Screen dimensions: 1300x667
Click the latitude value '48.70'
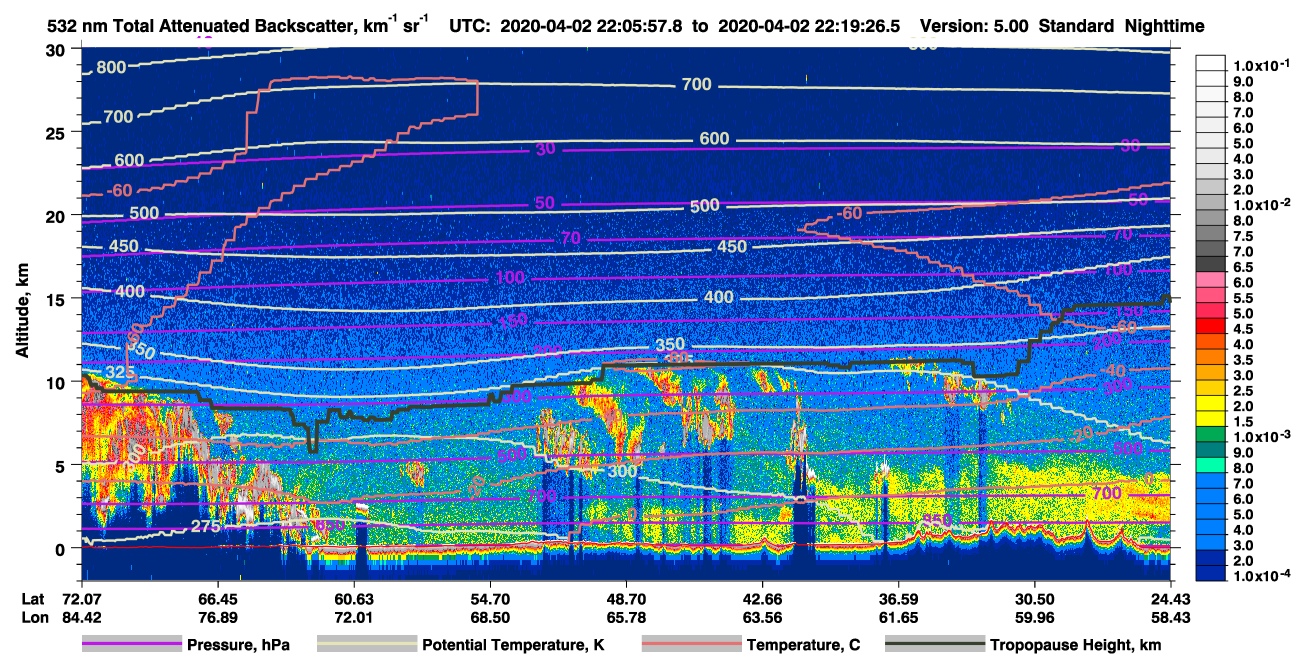click(626, 598)
